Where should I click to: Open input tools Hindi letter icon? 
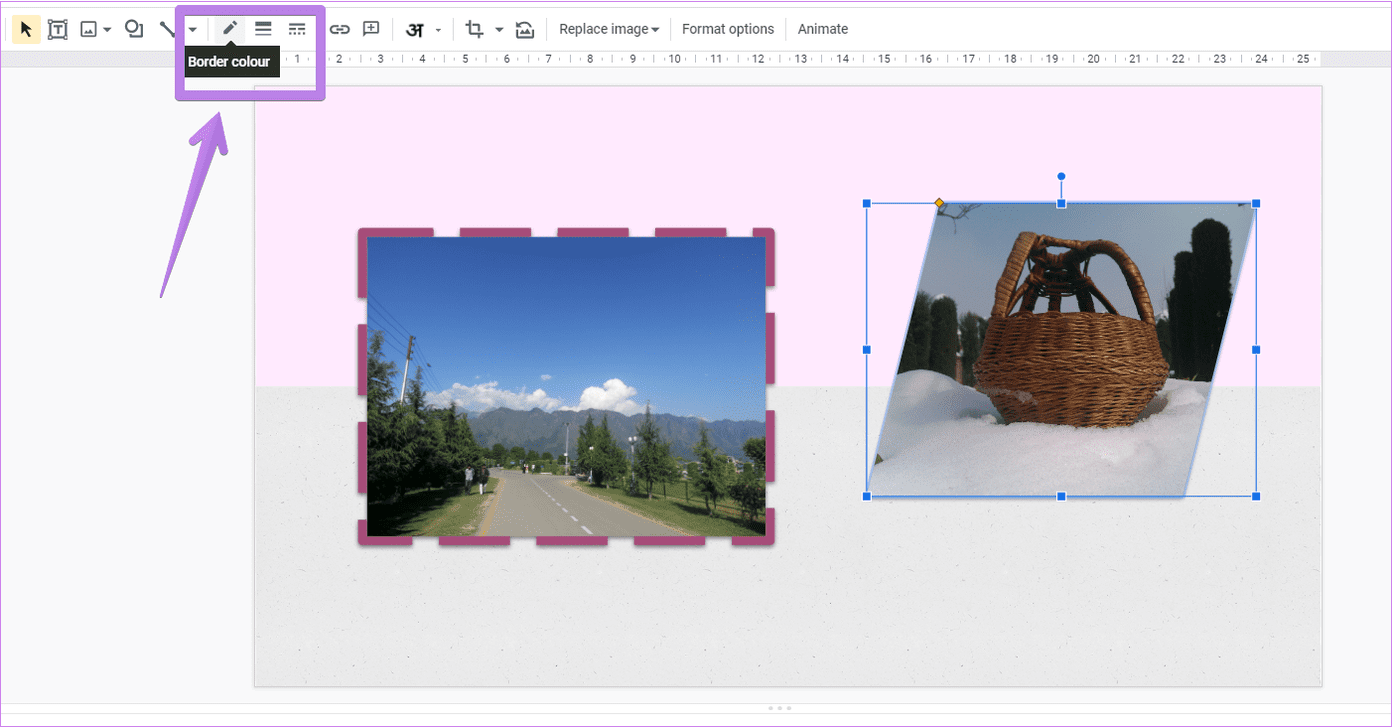[414, 30]
